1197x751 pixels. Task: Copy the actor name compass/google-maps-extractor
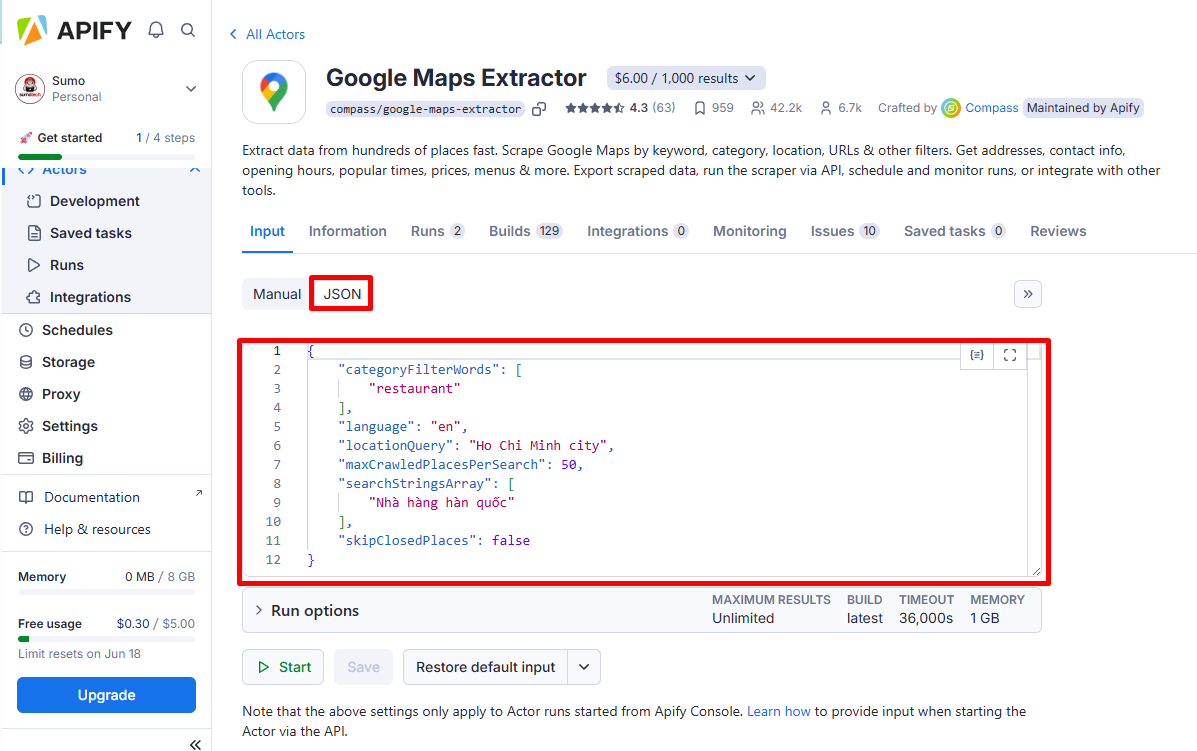[539, 108]
